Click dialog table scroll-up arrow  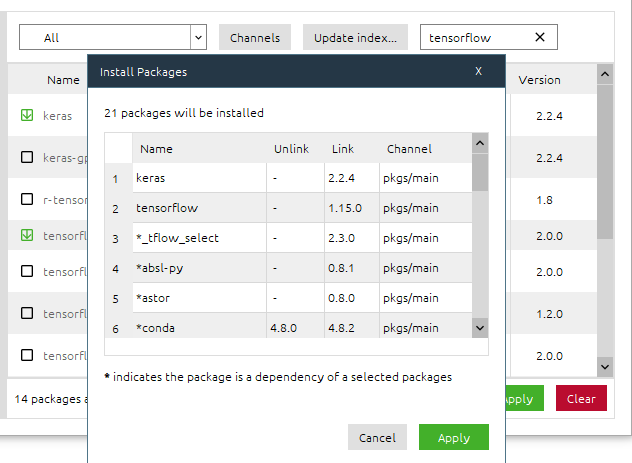click(480, 143)
